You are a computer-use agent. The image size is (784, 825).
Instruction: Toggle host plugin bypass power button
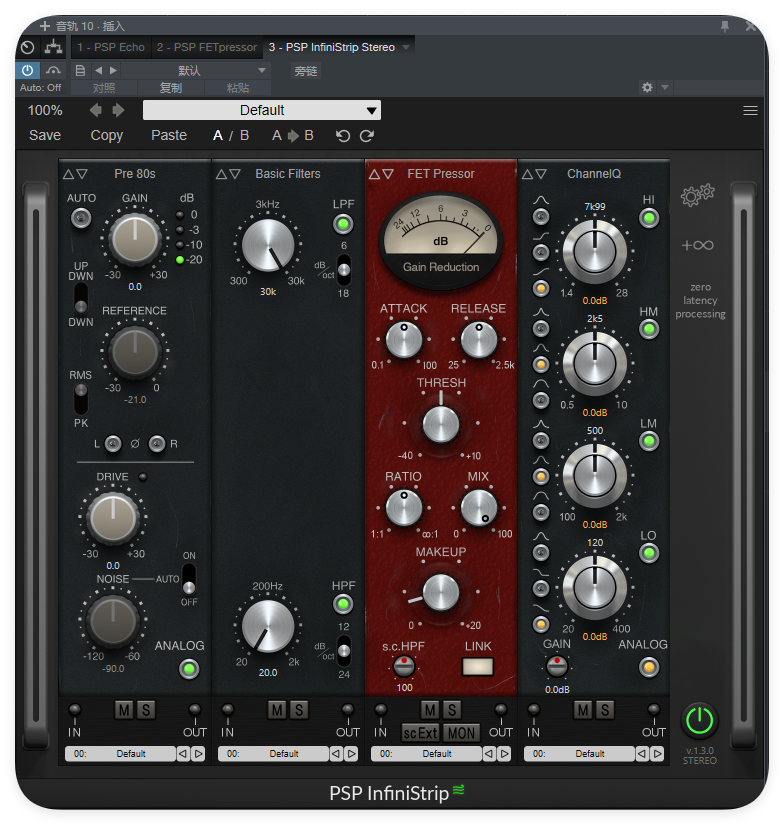click(x=27, y=71)
